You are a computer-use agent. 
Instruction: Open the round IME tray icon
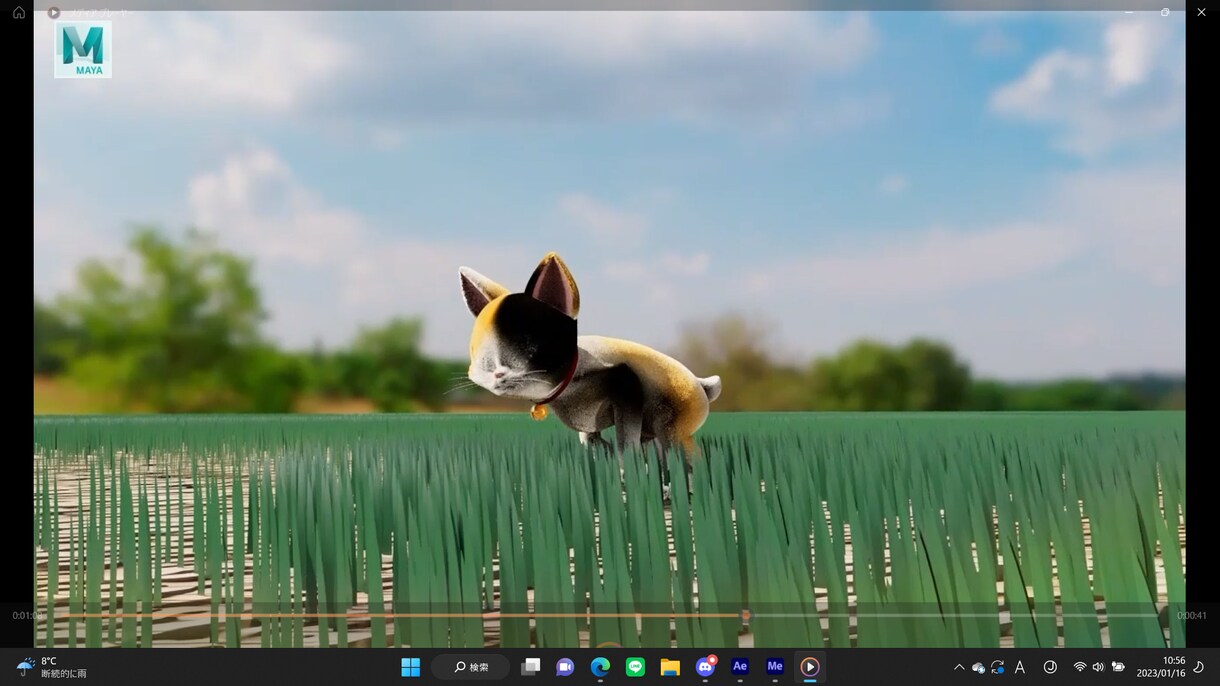1050,667
